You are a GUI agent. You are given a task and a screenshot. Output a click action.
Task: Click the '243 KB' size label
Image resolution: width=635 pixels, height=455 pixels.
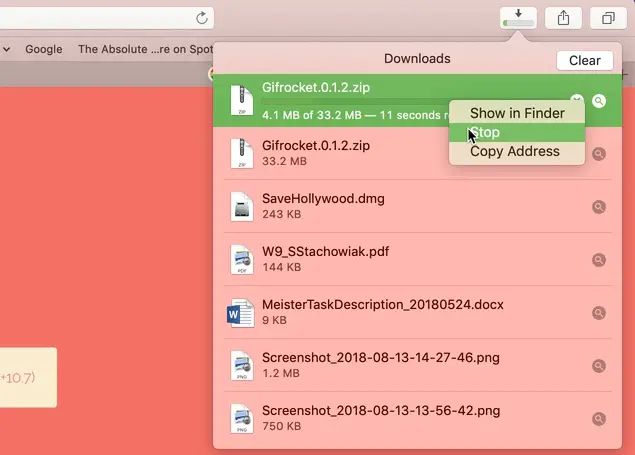pyautogui.click(x=281, y=214)
